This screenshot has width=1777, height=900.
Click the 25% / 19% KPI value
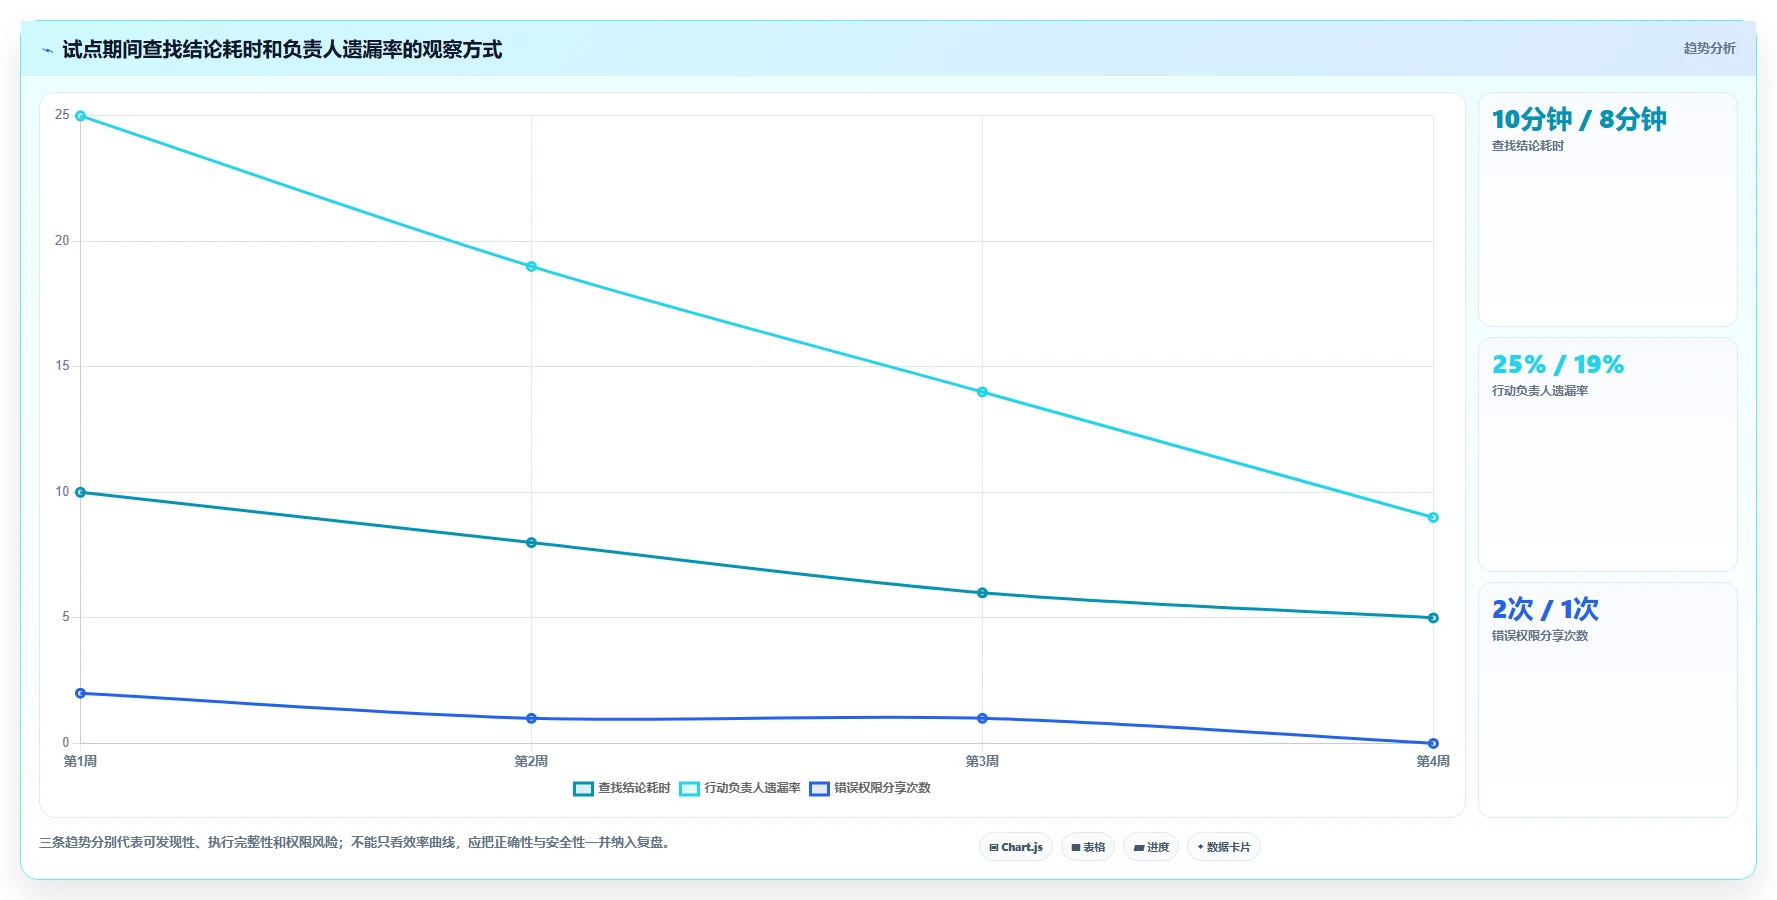tap(1558, 365)
